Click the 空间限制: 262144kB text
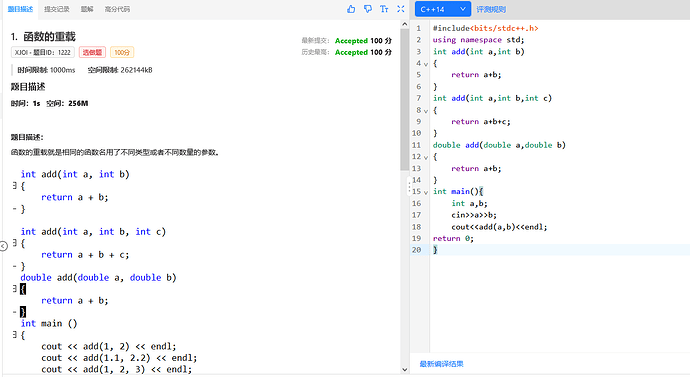The width and height of the screenshot is (690, 377). 120,70
